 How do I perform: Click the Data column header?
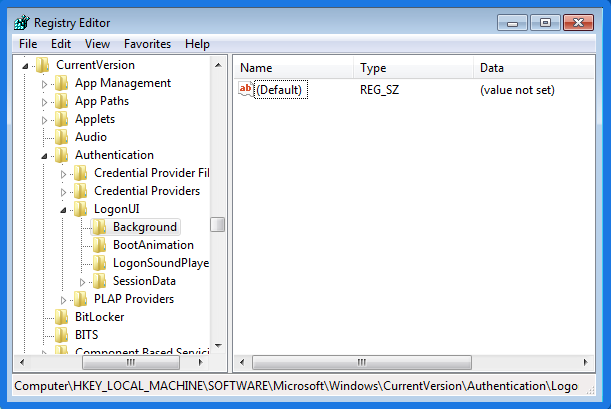click(534, 68)
